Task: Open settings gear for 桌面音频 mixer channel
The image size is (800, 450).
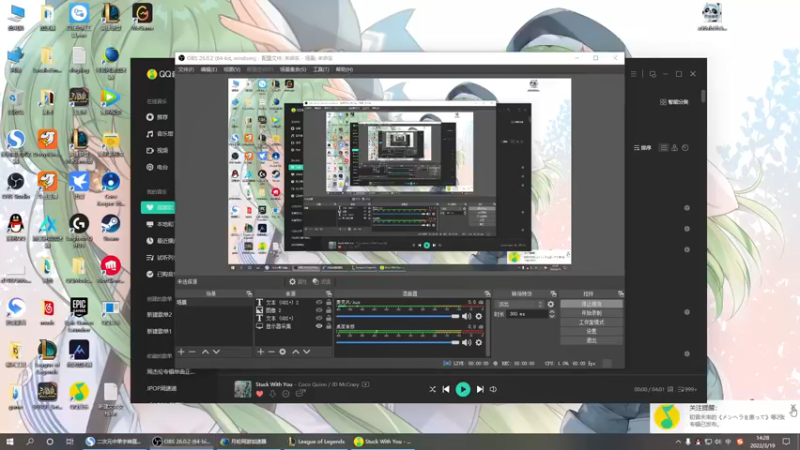Action: pos(479,342)
